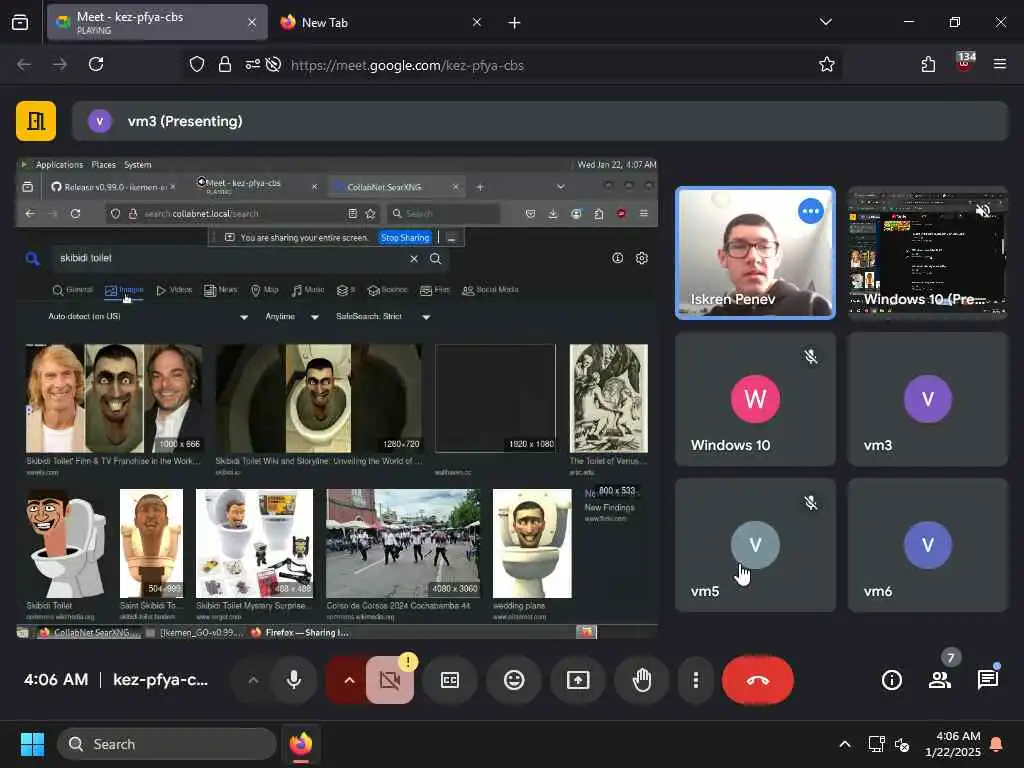Open tracking protection shield icon
This screenshot has height=768, width=1024.
197,64
